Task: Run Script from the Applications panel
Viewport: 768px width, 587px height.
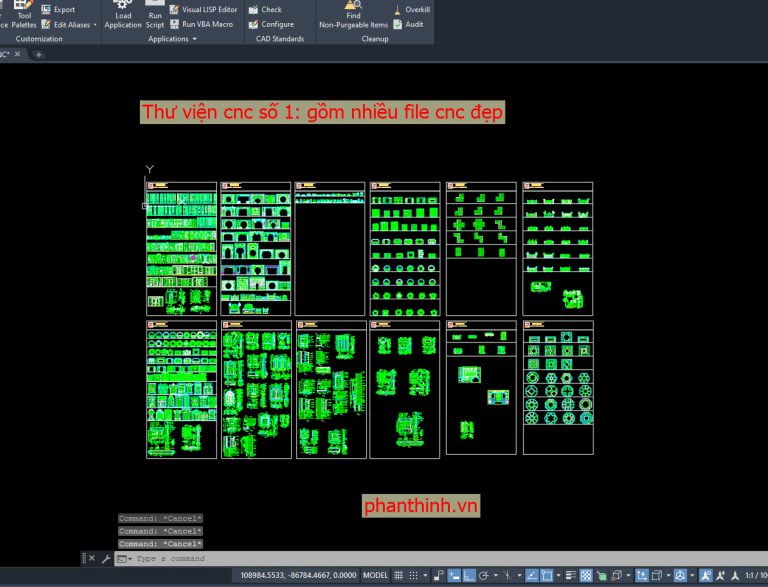Action: coord(155,15)
